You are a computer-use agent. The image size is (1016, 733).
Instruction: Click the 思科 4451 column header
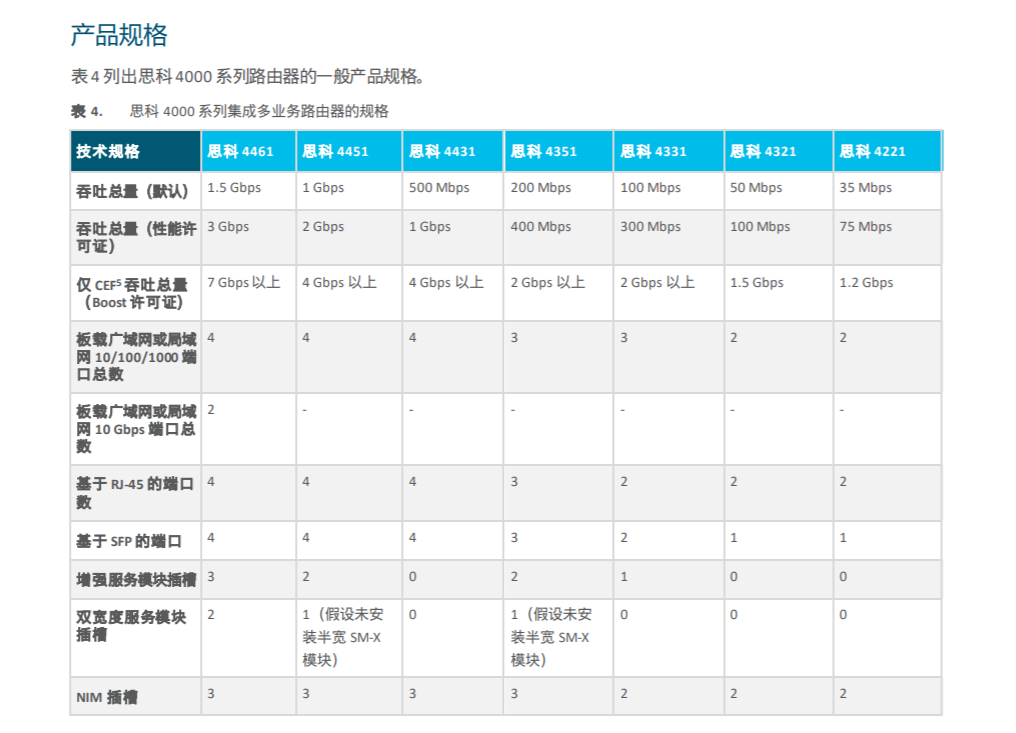coord(349,151)
